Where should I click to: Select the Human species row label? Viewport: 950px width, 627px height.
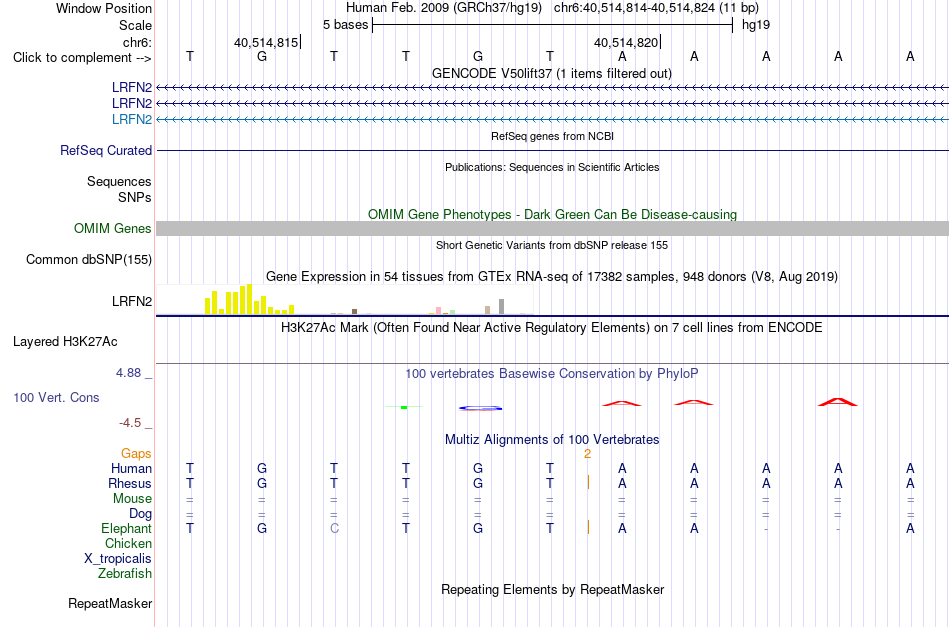click(x=131, y=468)
